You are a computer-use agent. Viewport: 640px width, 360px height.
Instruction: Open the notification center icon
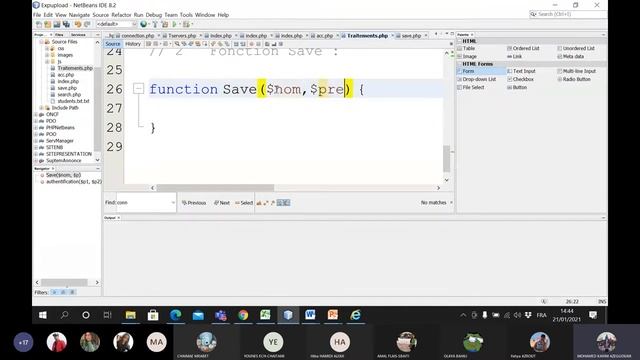593,315
